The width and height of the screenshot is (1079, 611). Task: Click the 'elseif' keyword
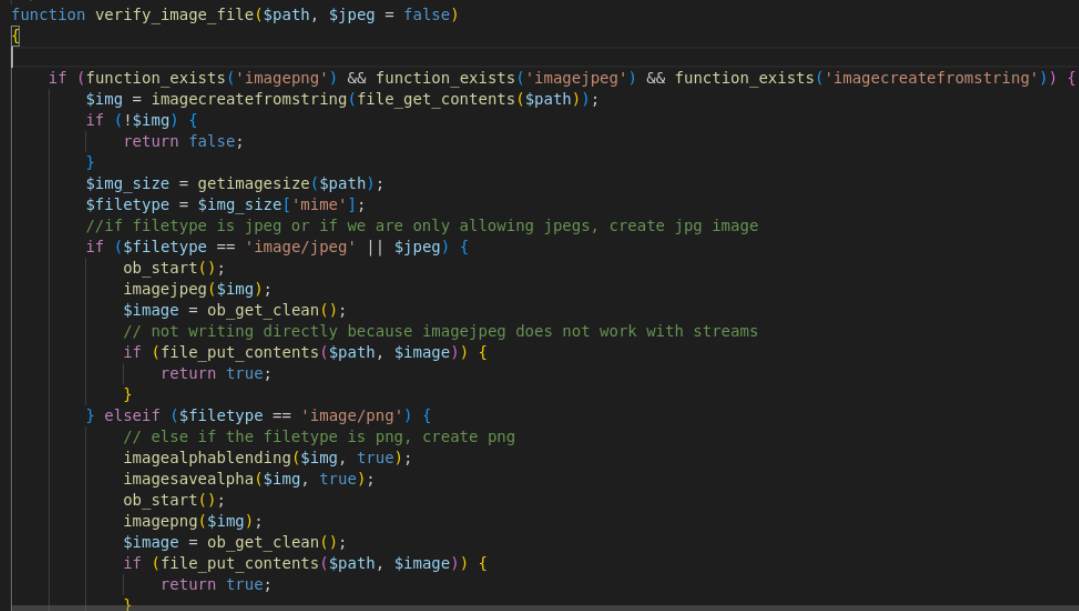pos(131,416)
